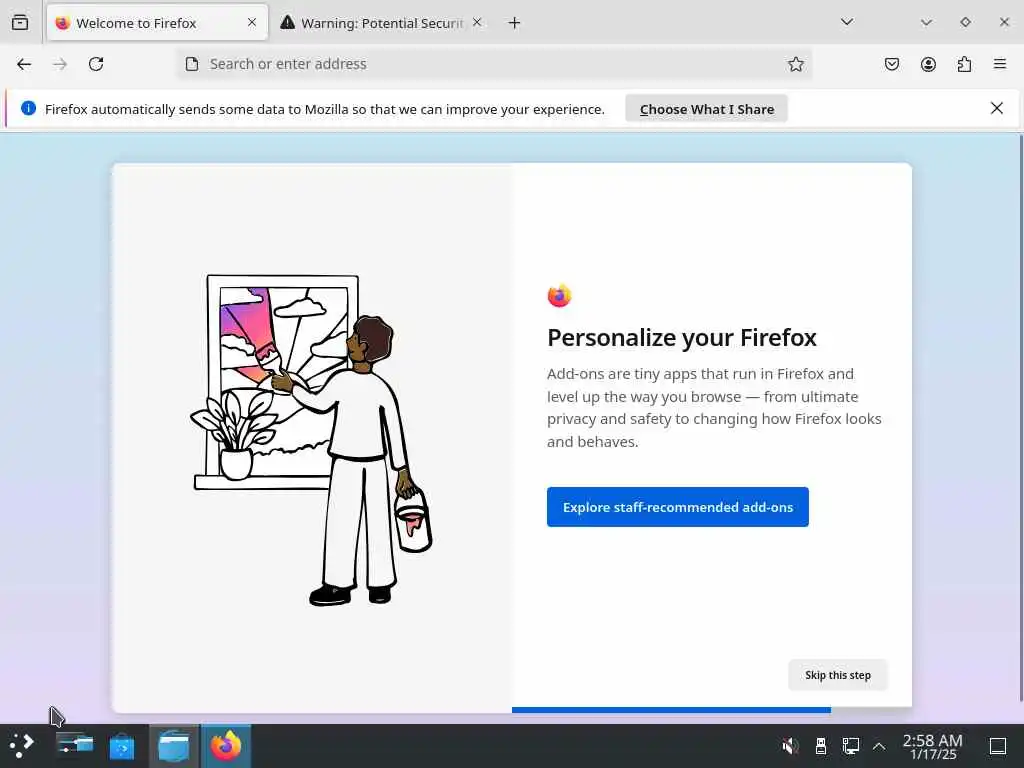Image resolution: width=1024 pixels, height=768 pixels.
Task: Click the page document icon in the address bar
Action: point(192,64)
